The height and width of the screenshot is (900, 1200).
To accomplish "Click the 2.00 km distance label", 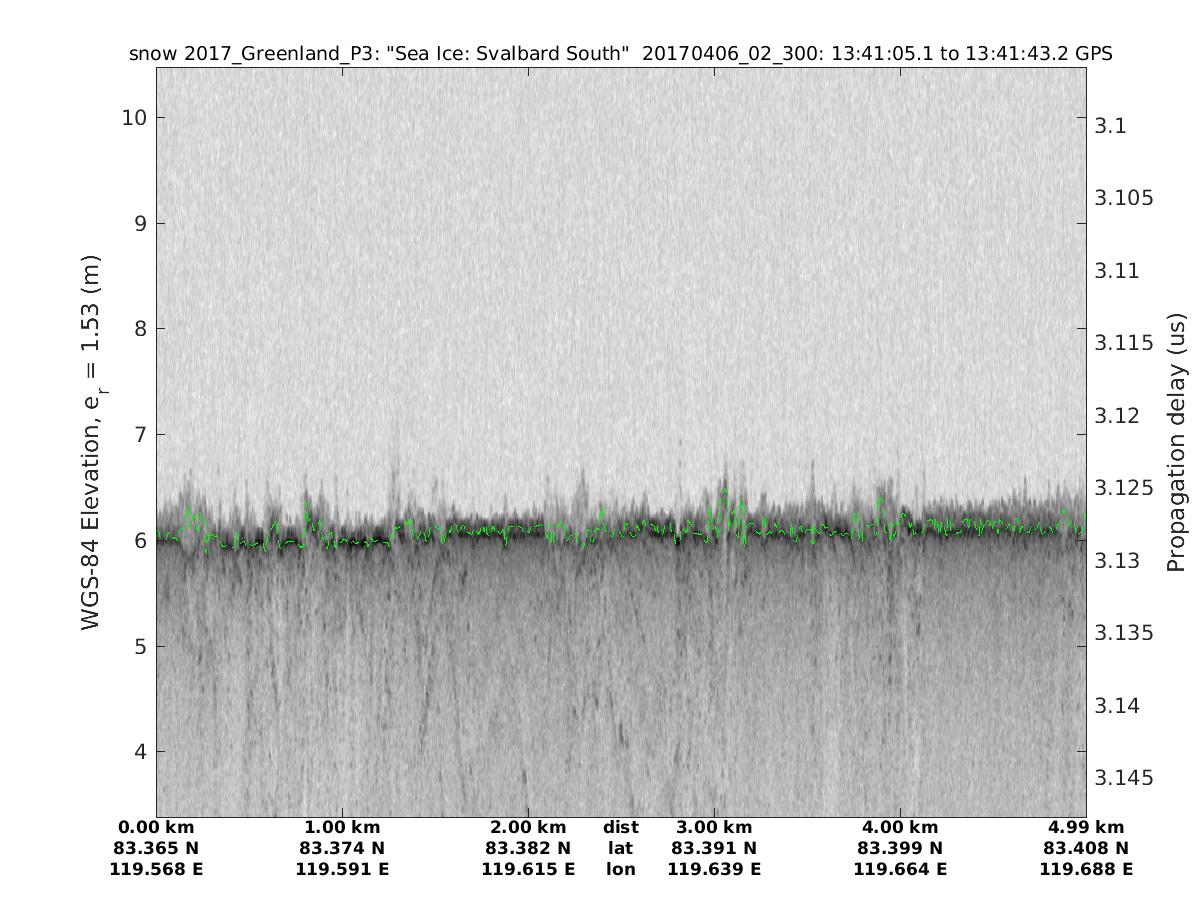I will click(x=528, y=827).
